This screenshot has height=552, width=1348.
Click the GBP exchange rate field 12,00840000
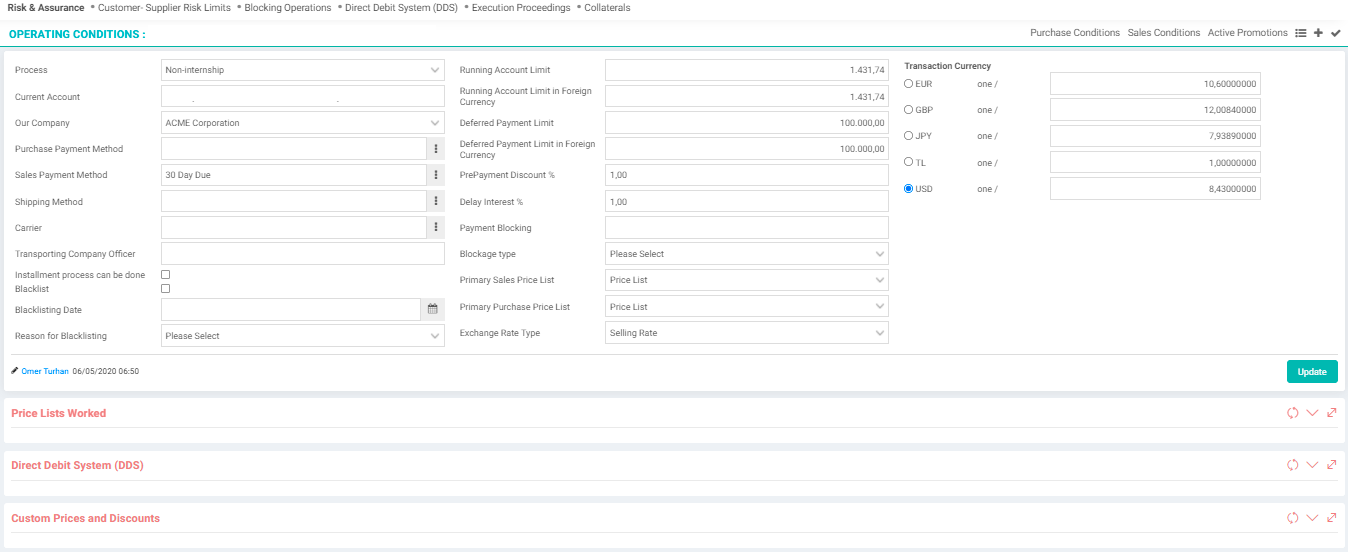coord(1155,110)
